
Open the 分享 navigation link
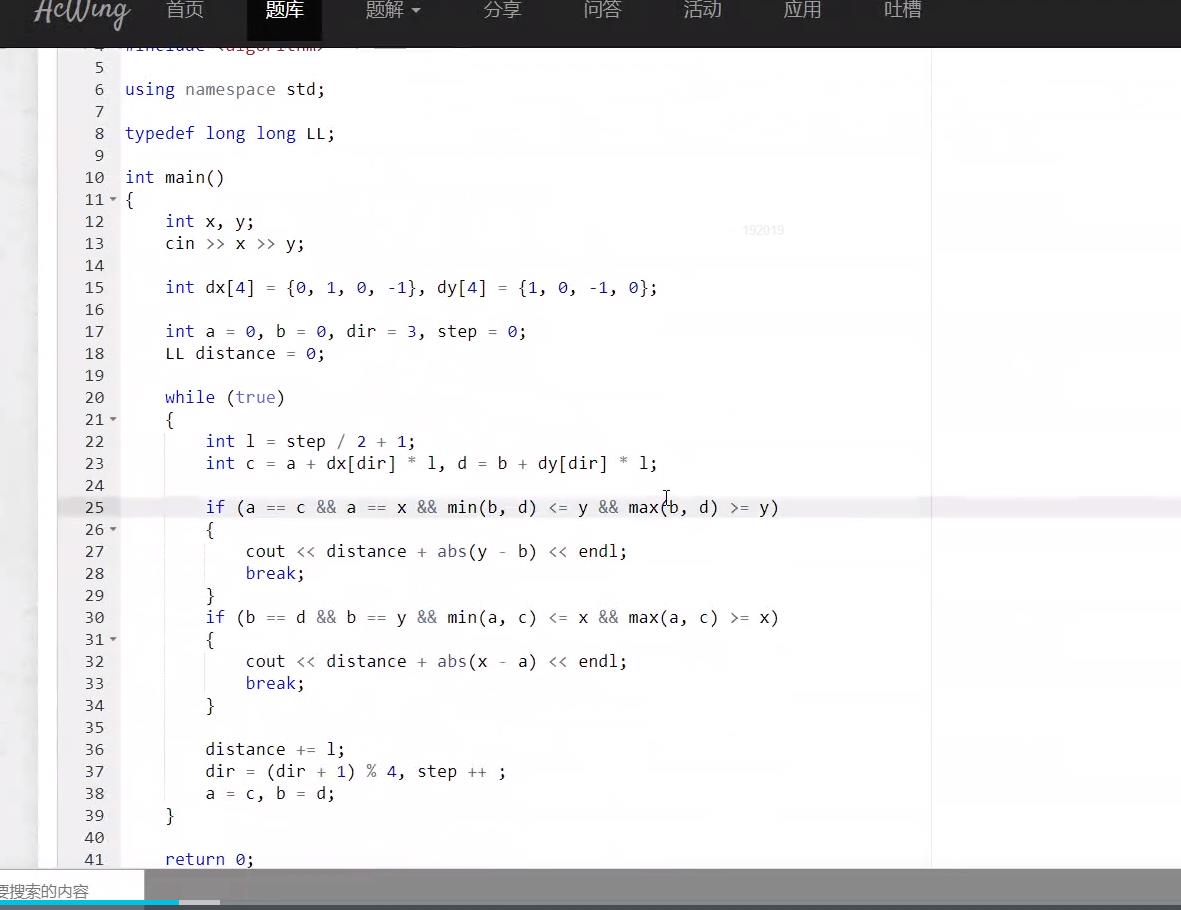pos(502,11)
